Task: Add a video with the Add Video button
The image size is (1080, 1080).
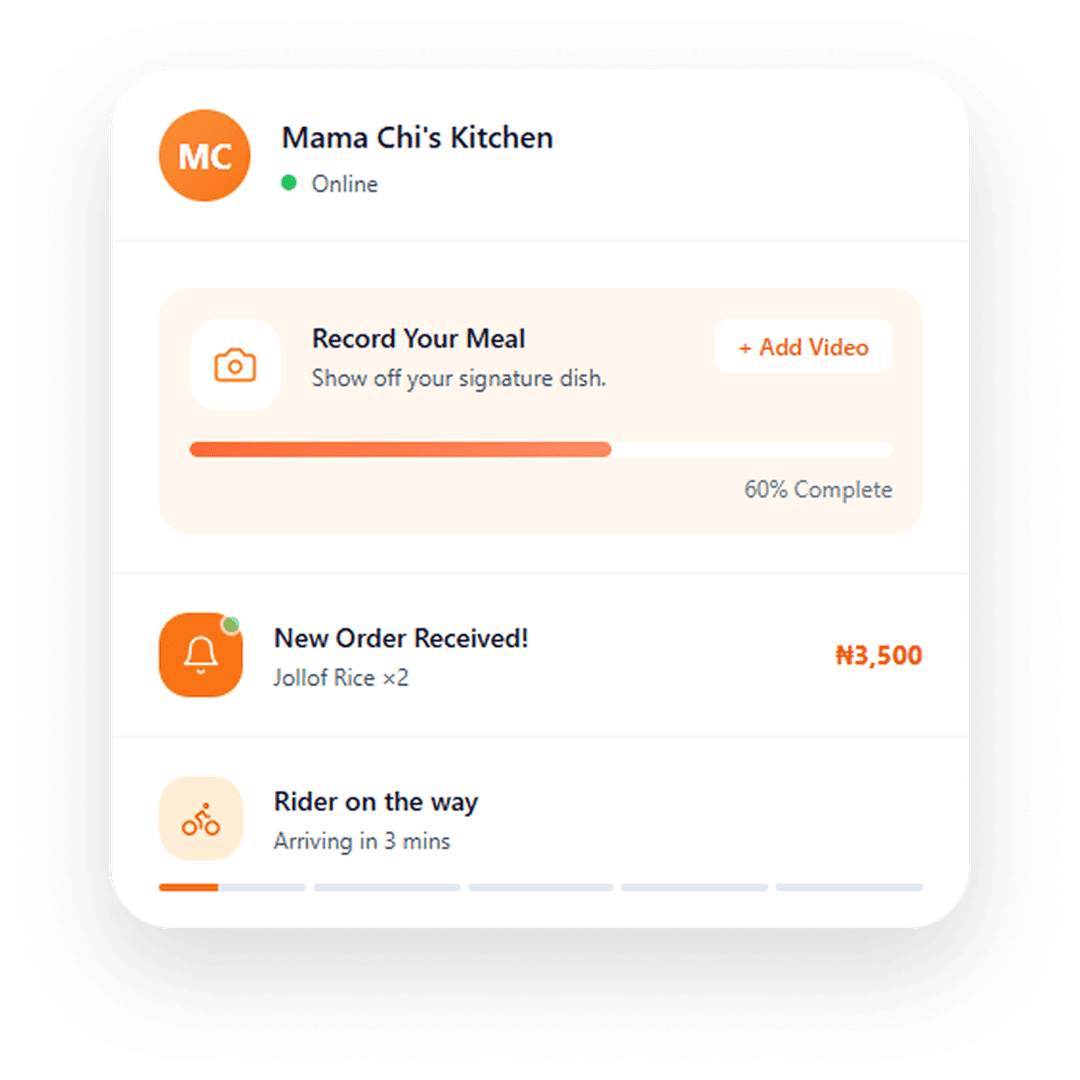Action: pyautogui.click(x=803, y=346)
